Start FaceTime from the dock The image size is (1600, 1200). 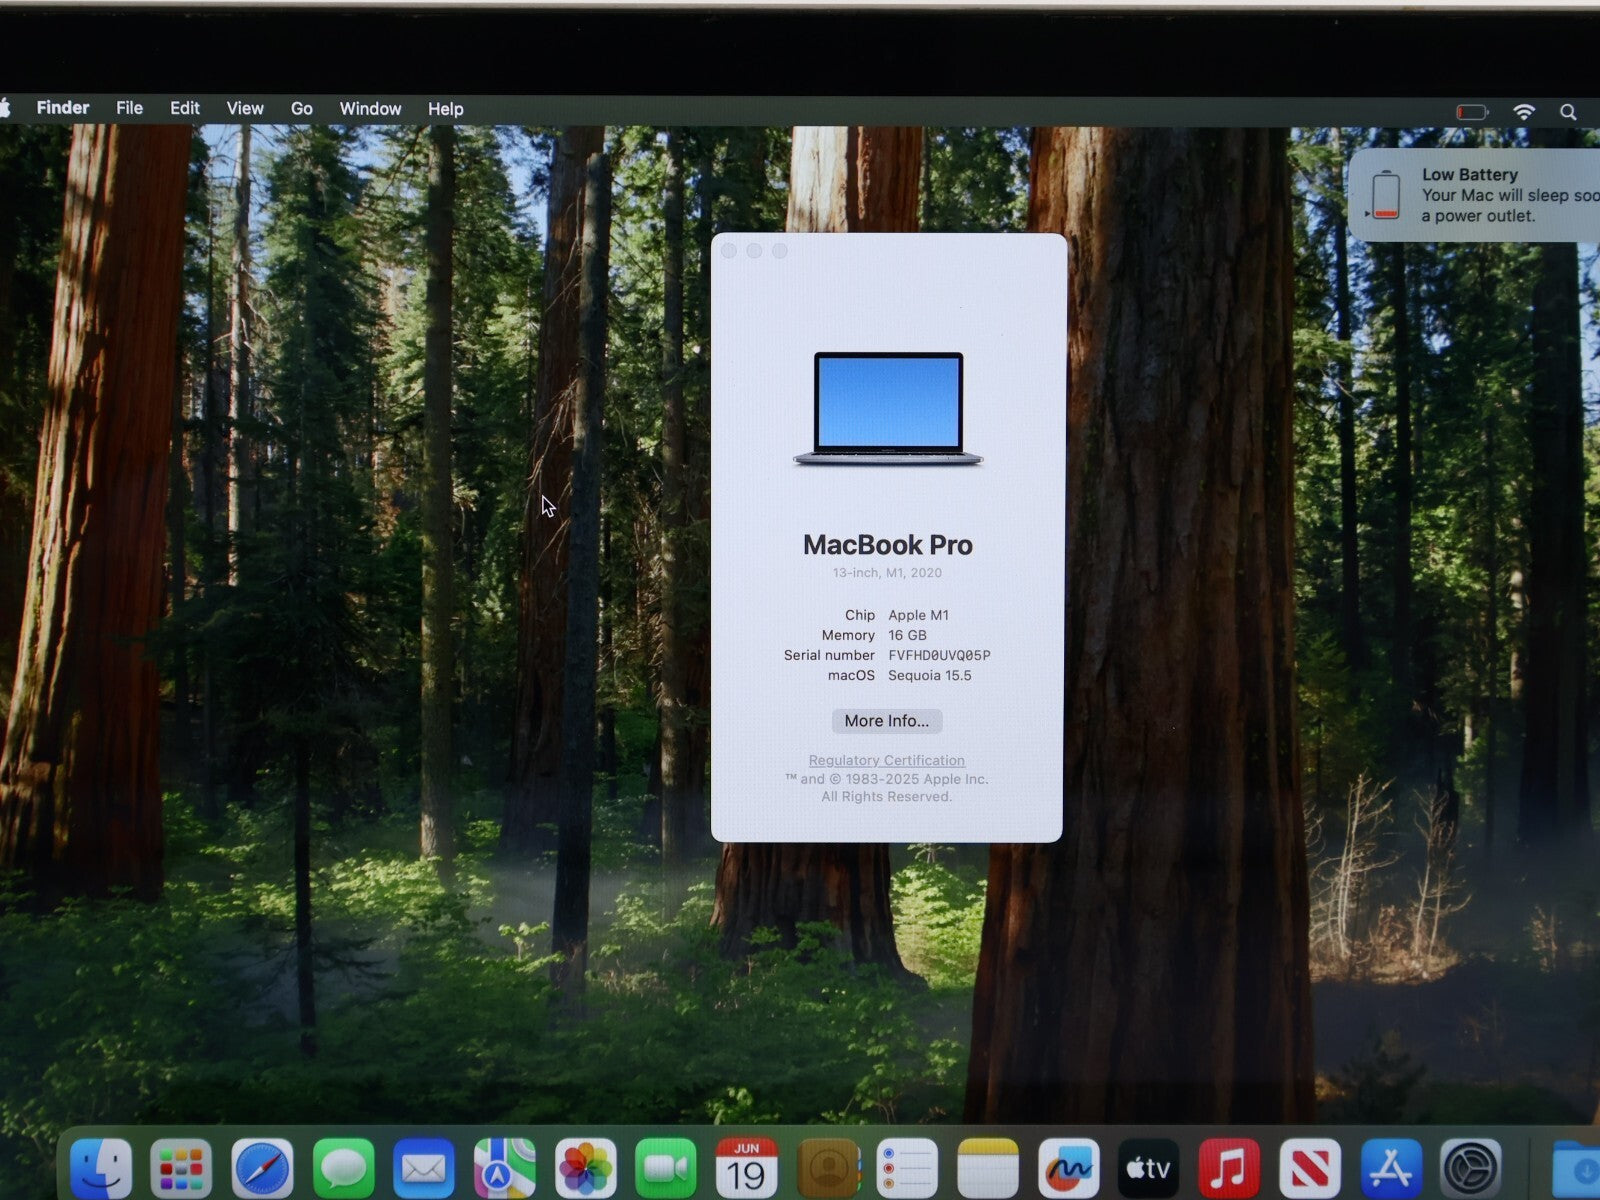pos(666,1168)
